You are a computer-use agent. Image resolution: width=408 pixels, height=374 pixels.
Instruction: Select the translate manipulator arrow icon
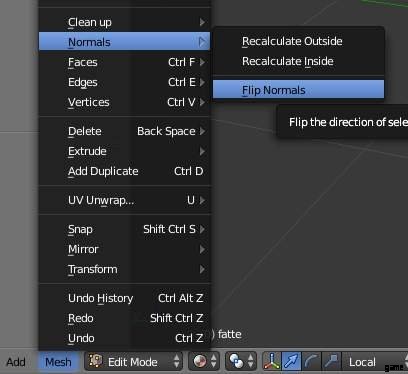click(291, 361)
